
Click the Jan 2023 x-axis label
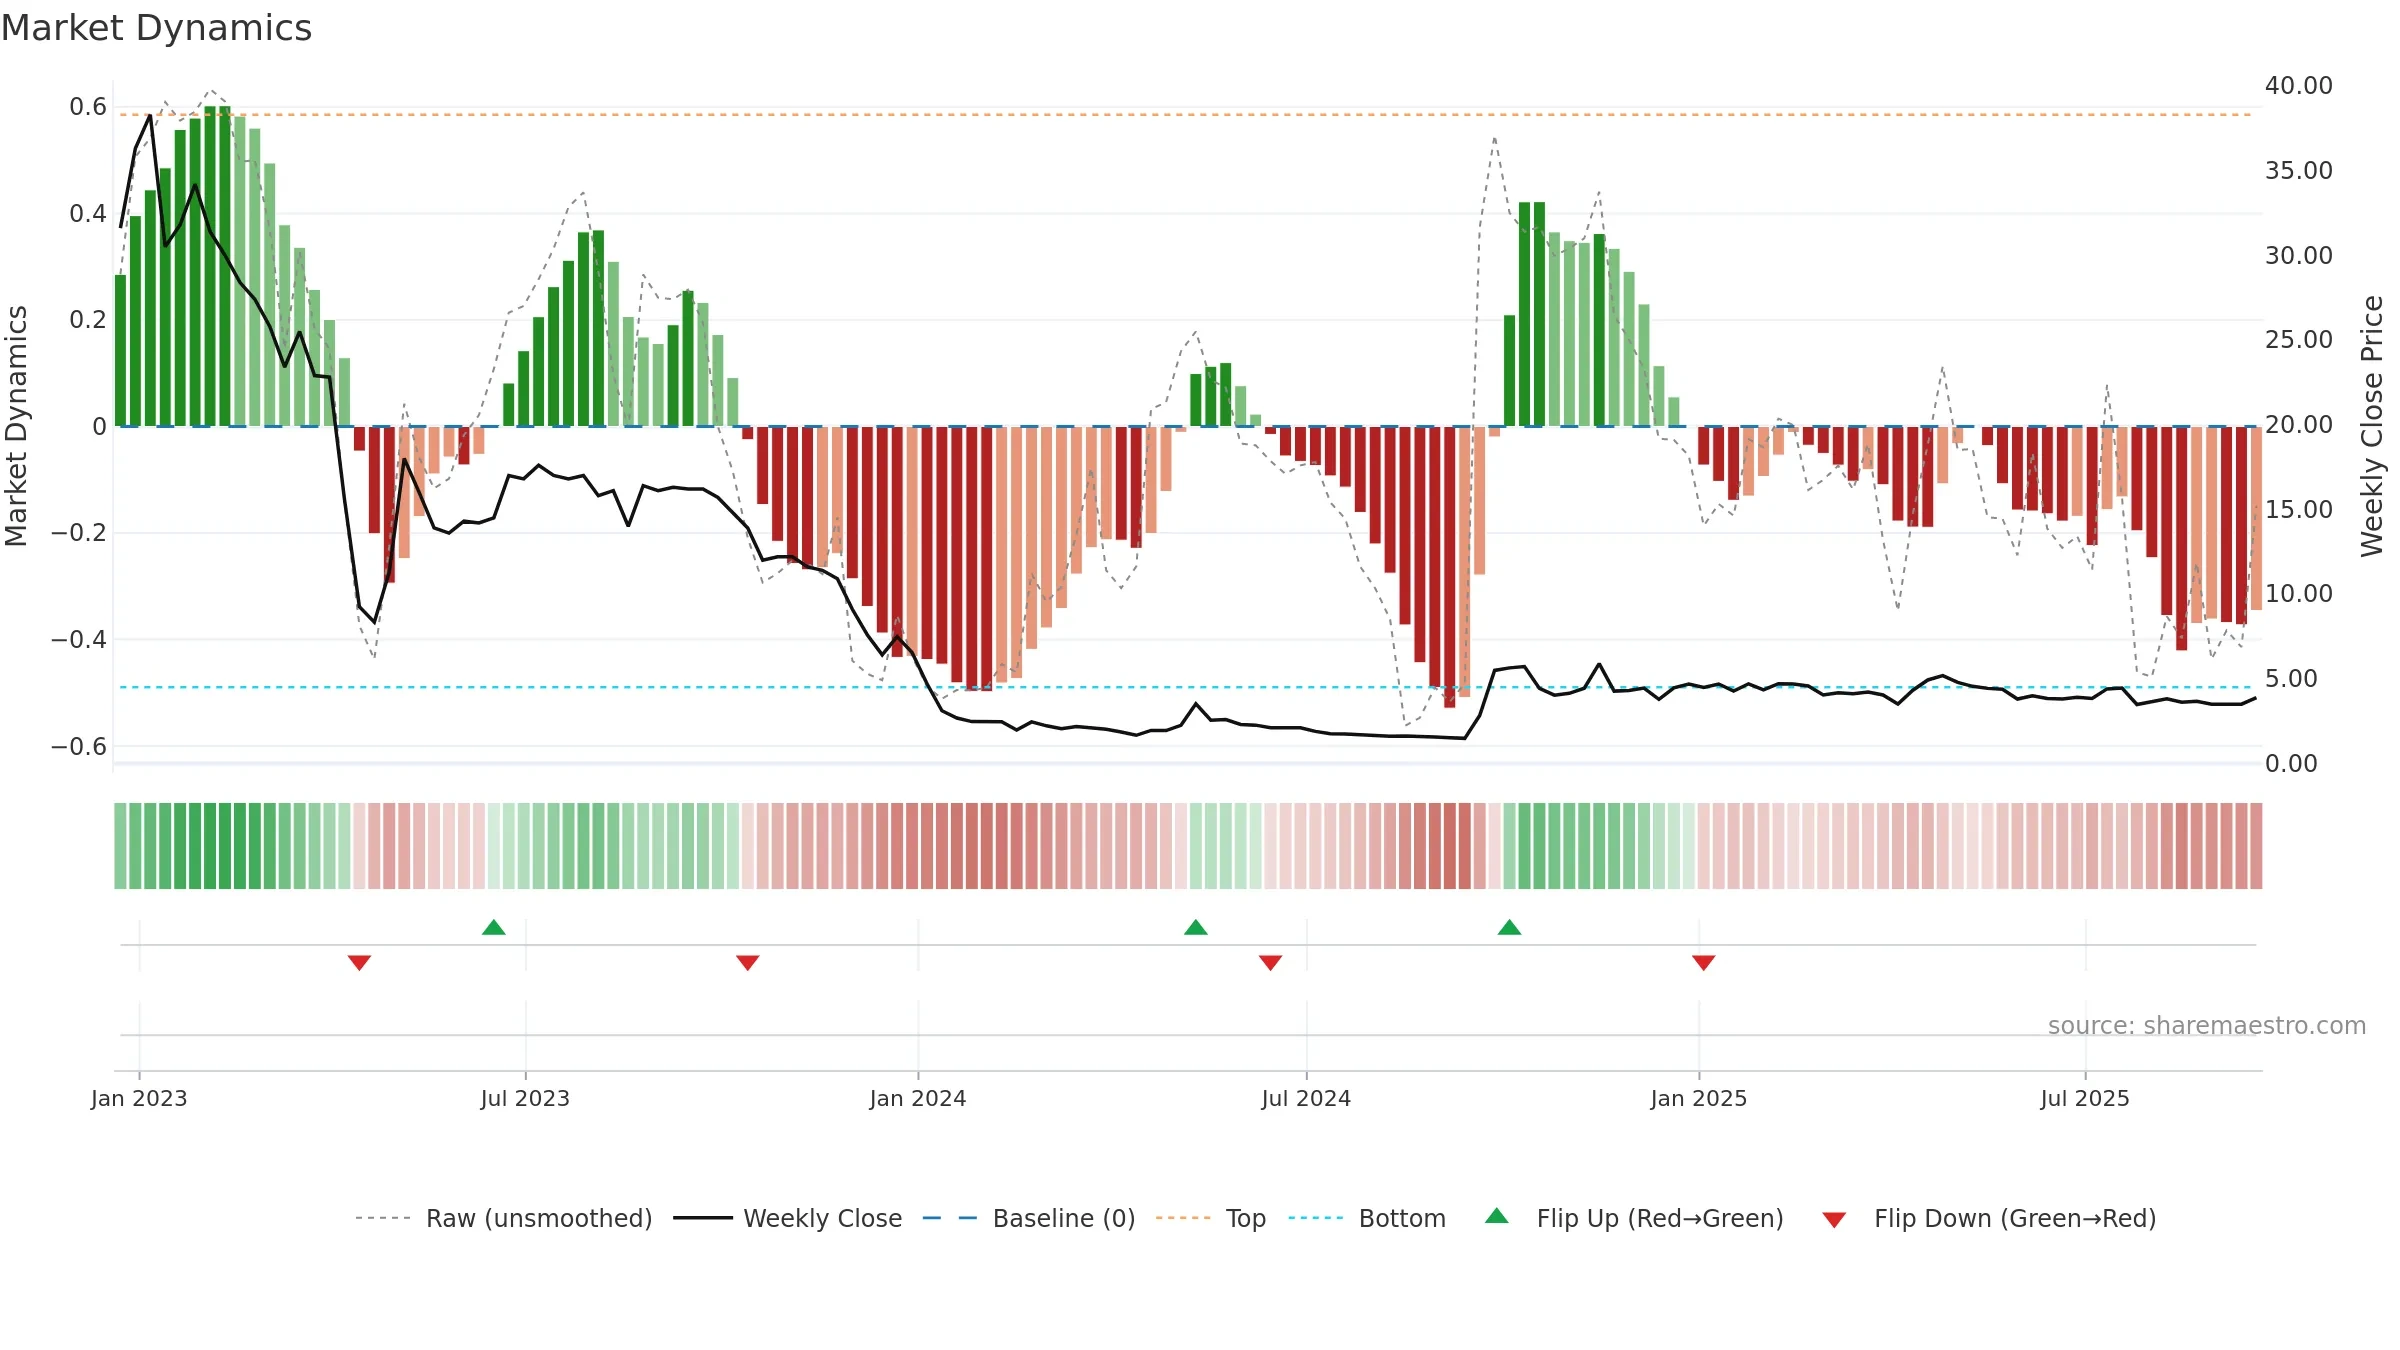[139, 1098]
